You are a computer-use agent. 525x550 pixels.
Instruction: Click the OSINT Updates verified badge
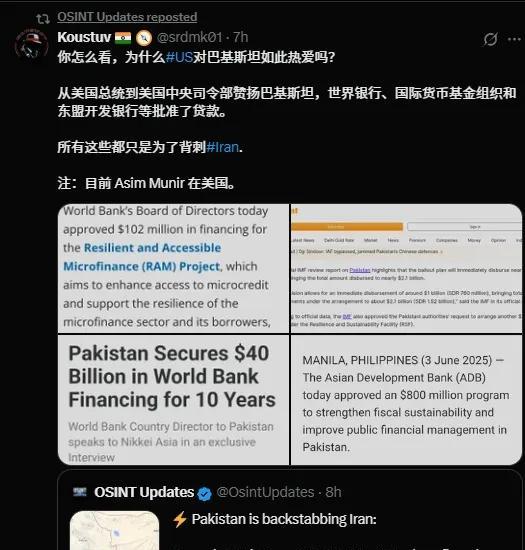click(204, 494)
